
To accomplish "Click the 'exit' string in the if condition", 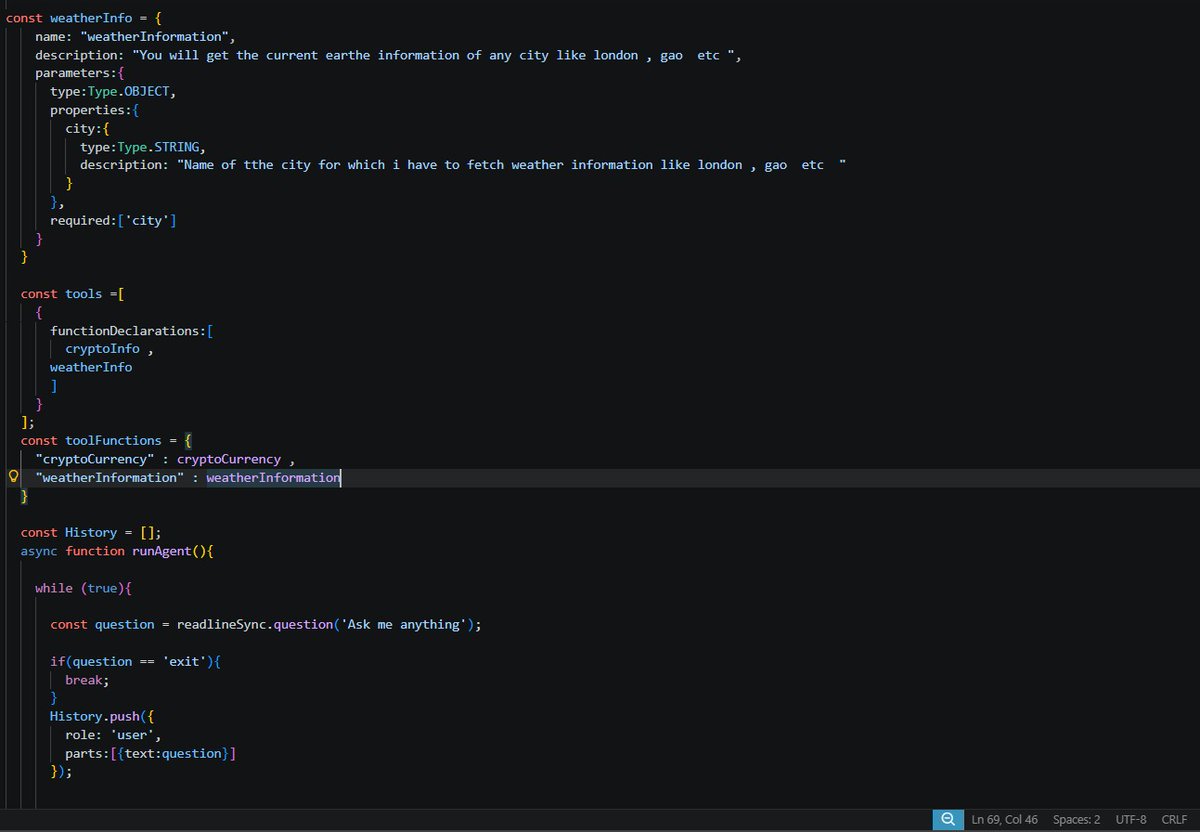I will pos(186,661).
